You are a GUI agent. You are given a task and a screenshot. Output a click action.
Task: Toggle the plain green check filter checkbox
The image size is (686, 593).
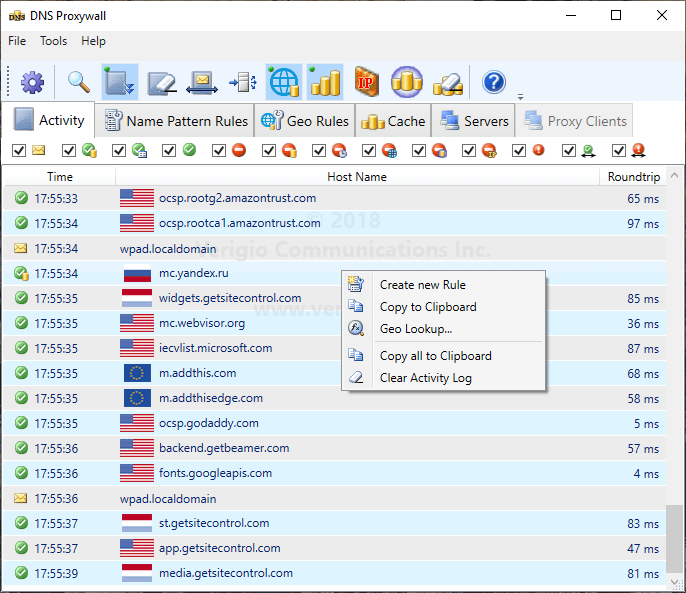[169, 151]
